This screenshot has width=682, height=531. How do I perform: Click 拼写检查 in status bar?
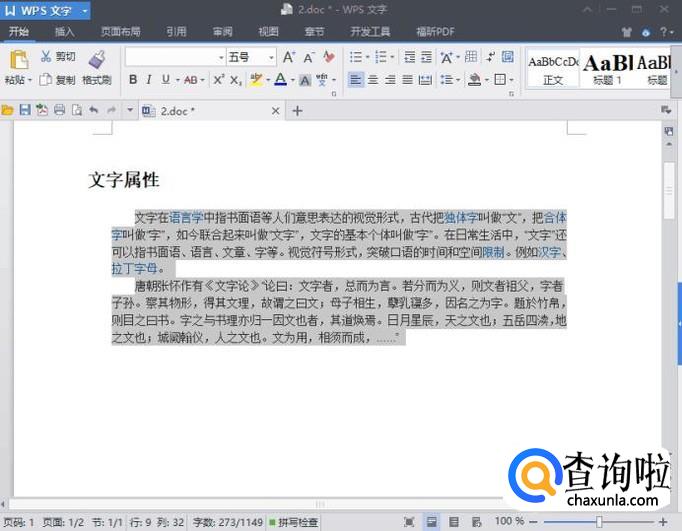294,522
